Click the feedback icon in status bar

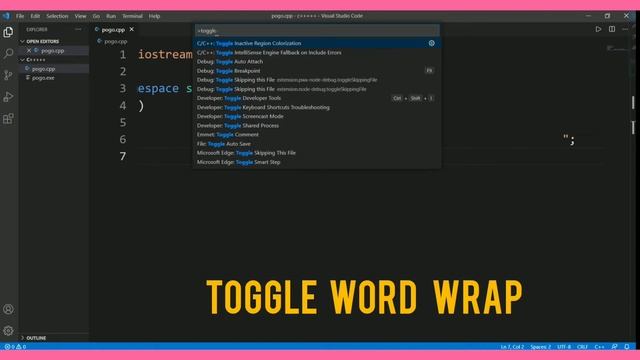(614, 347)
